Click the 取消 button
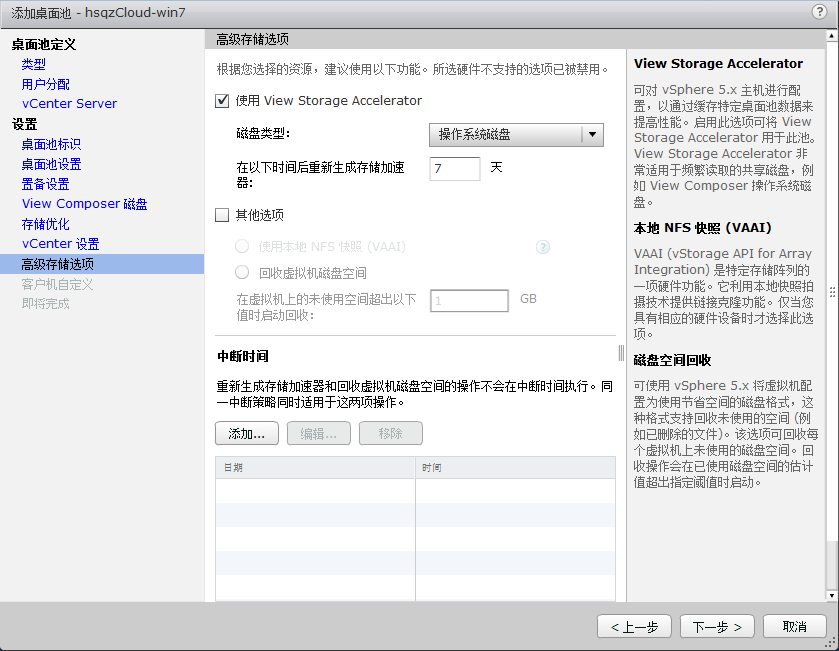Viewport: 839px width, 651px height. pos(795,626)
